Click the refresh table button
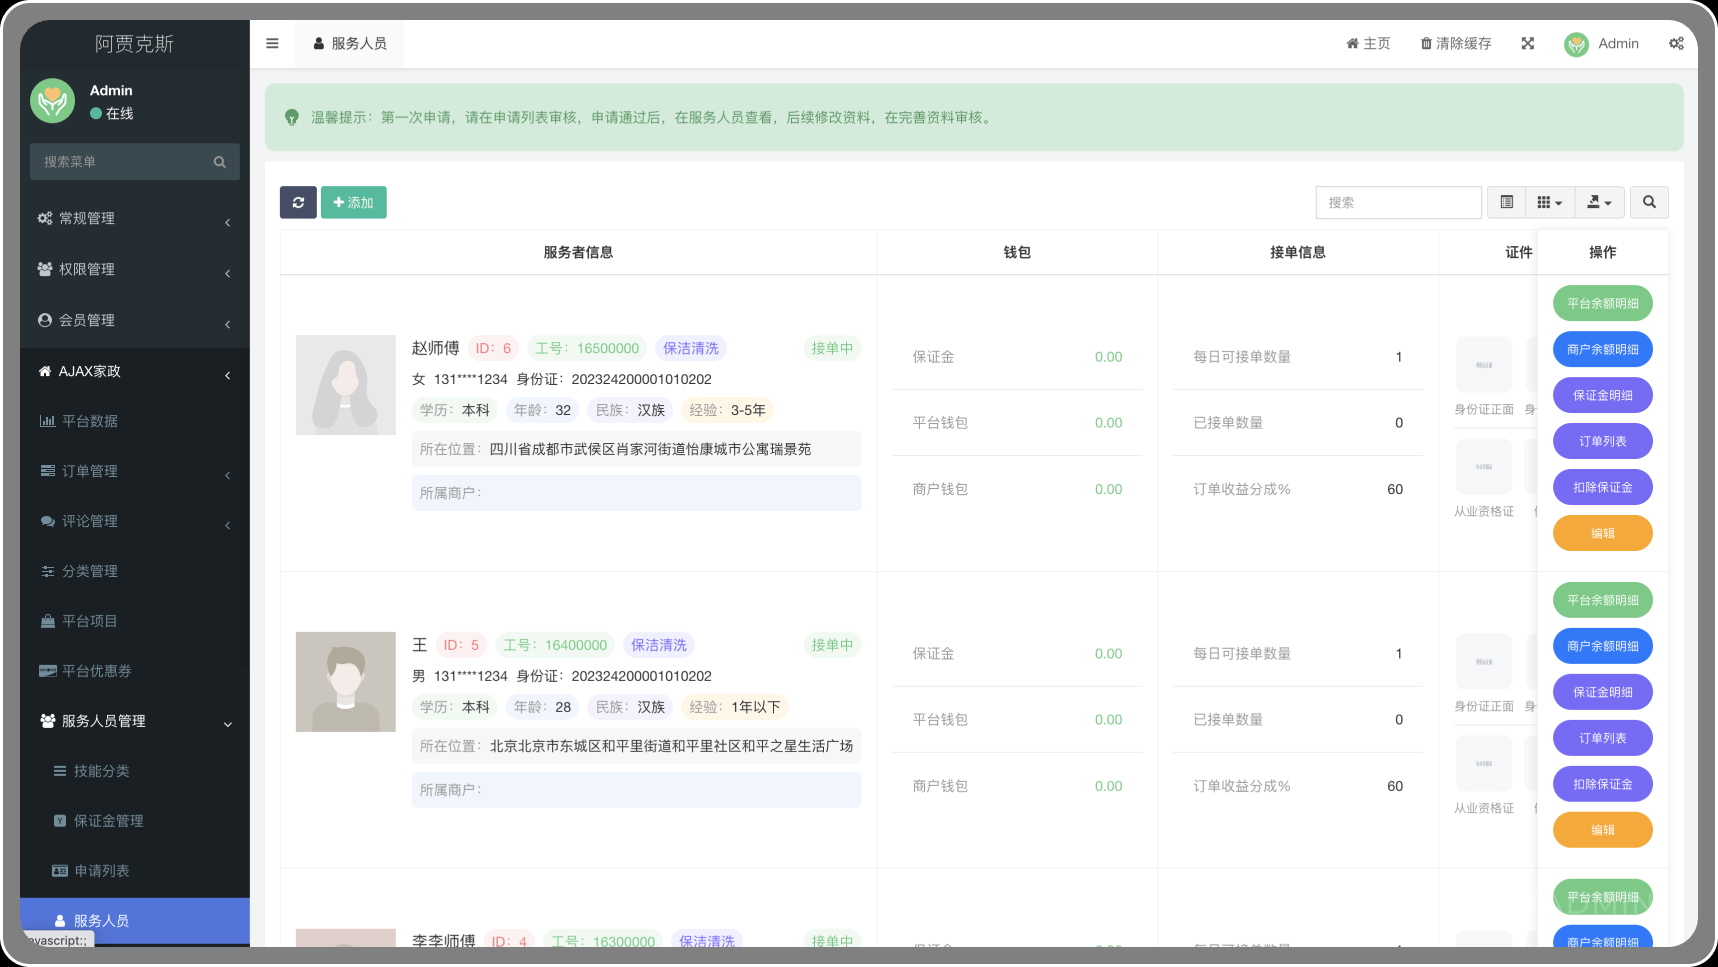 [298, 203]
